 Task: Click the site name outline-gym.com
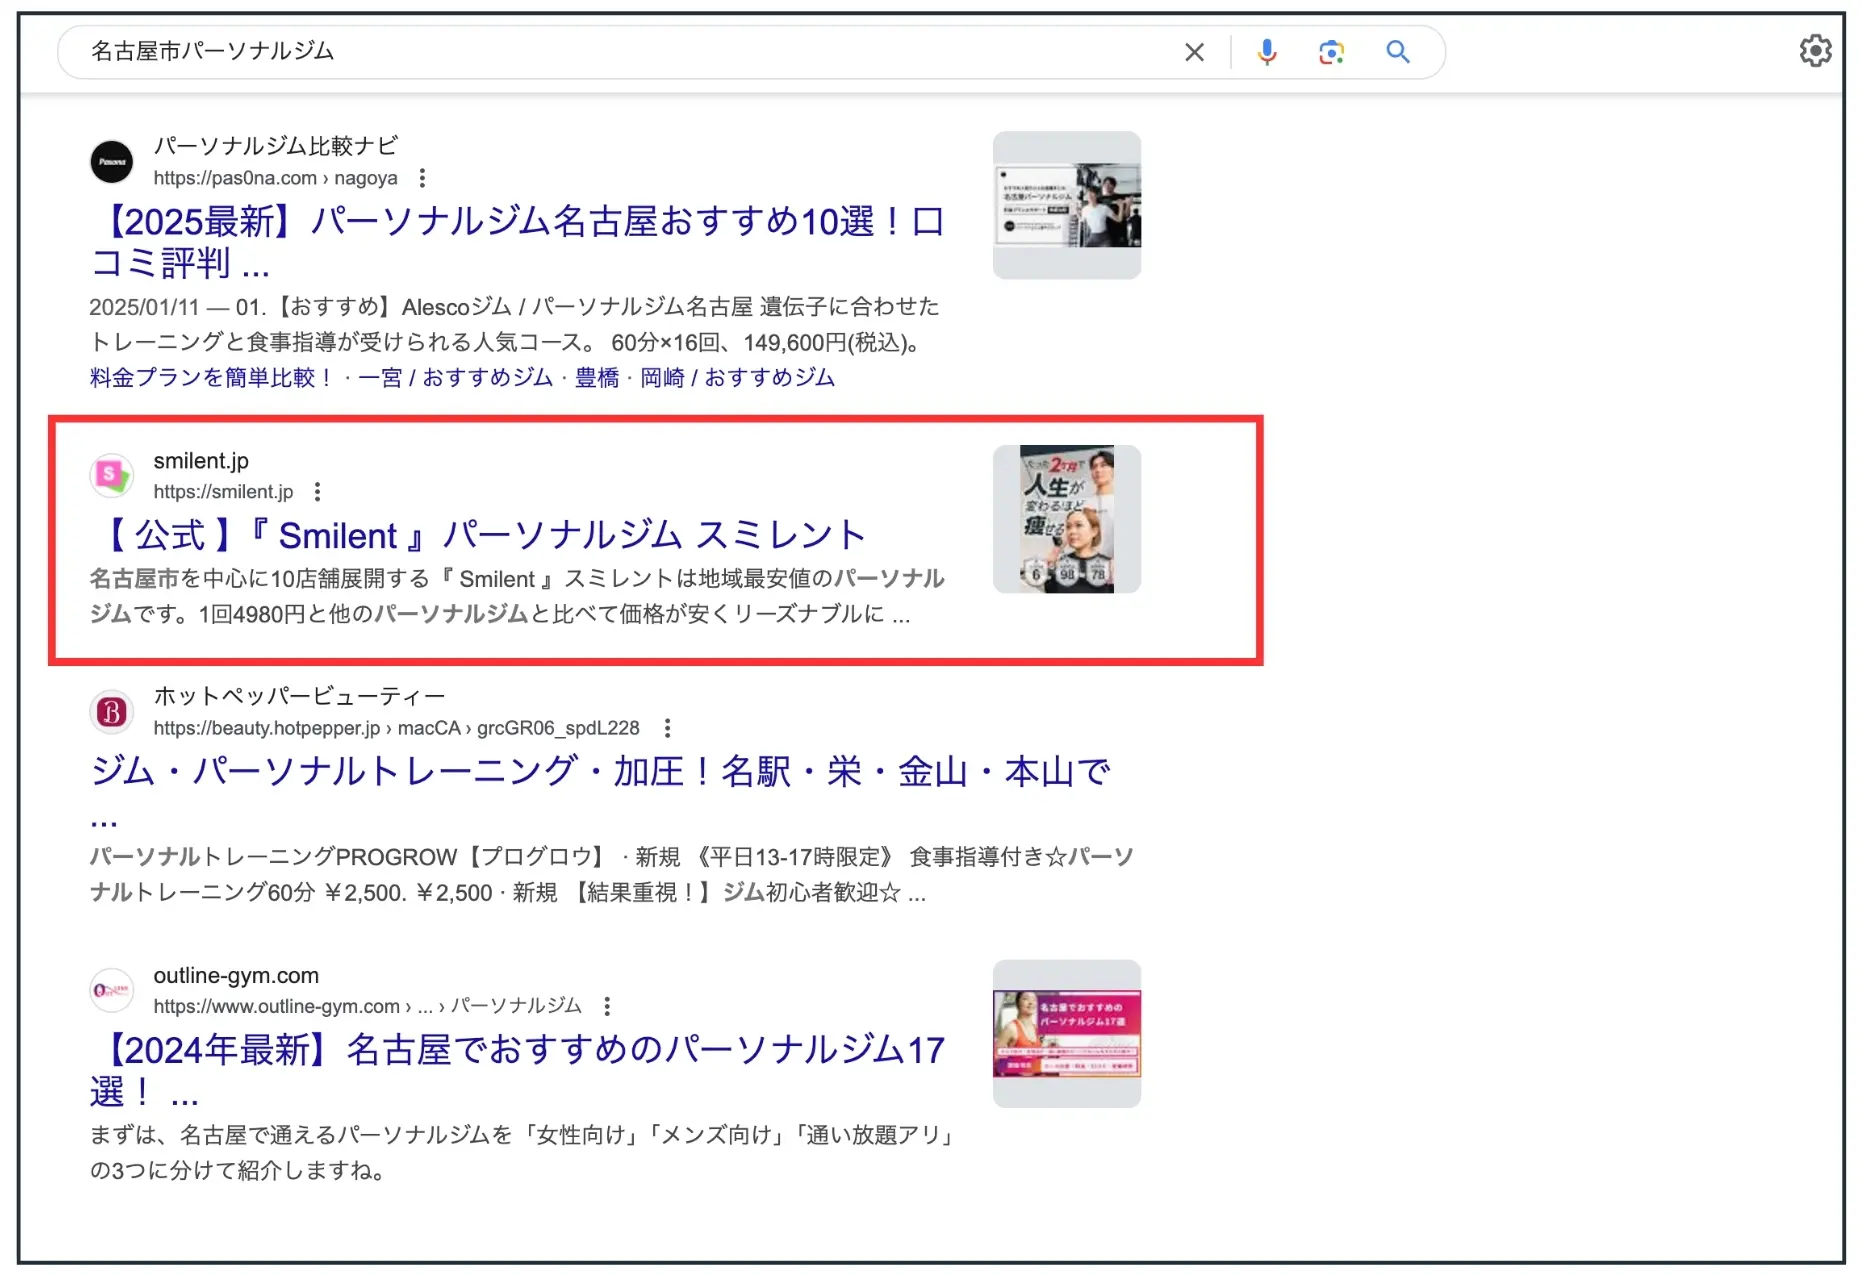[236, 975]
